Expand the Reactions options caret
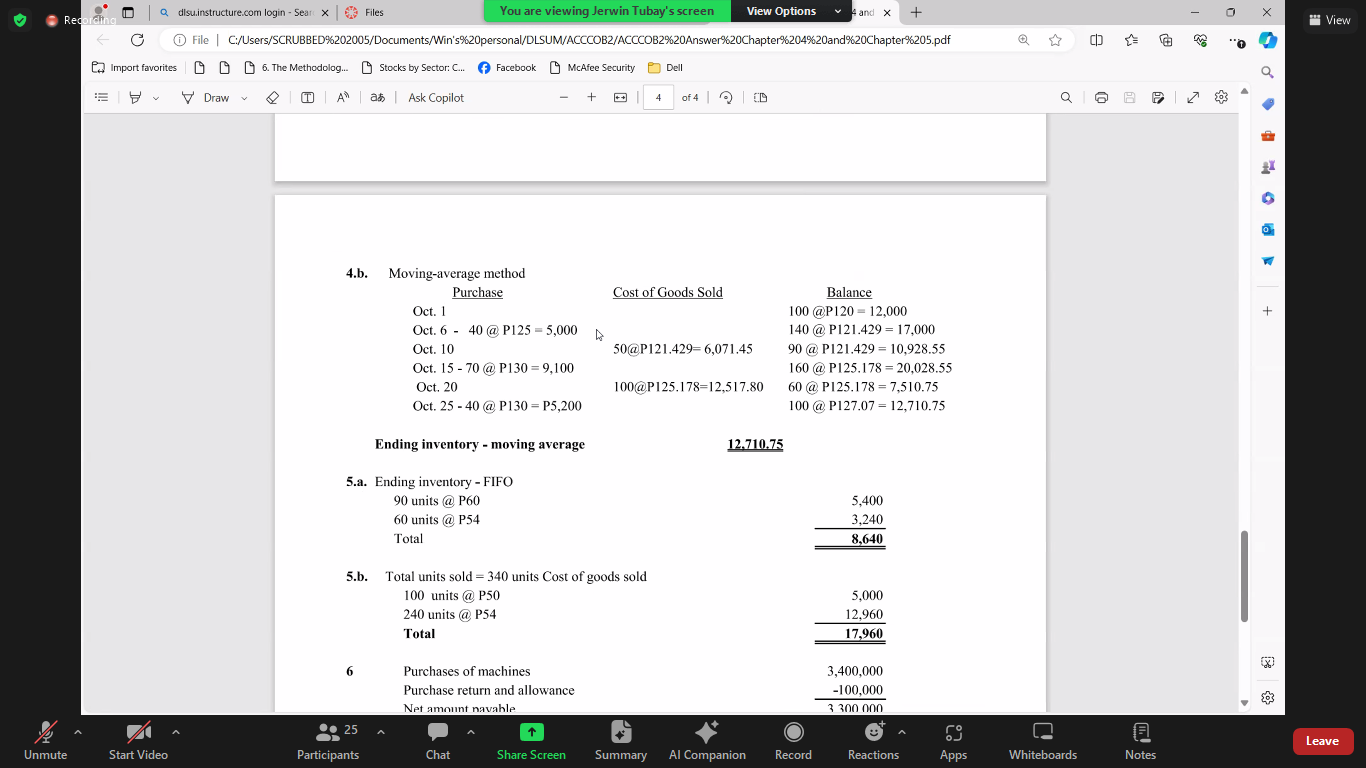The height and width of the screenshot is (768, 1366). tap(902, 732)
